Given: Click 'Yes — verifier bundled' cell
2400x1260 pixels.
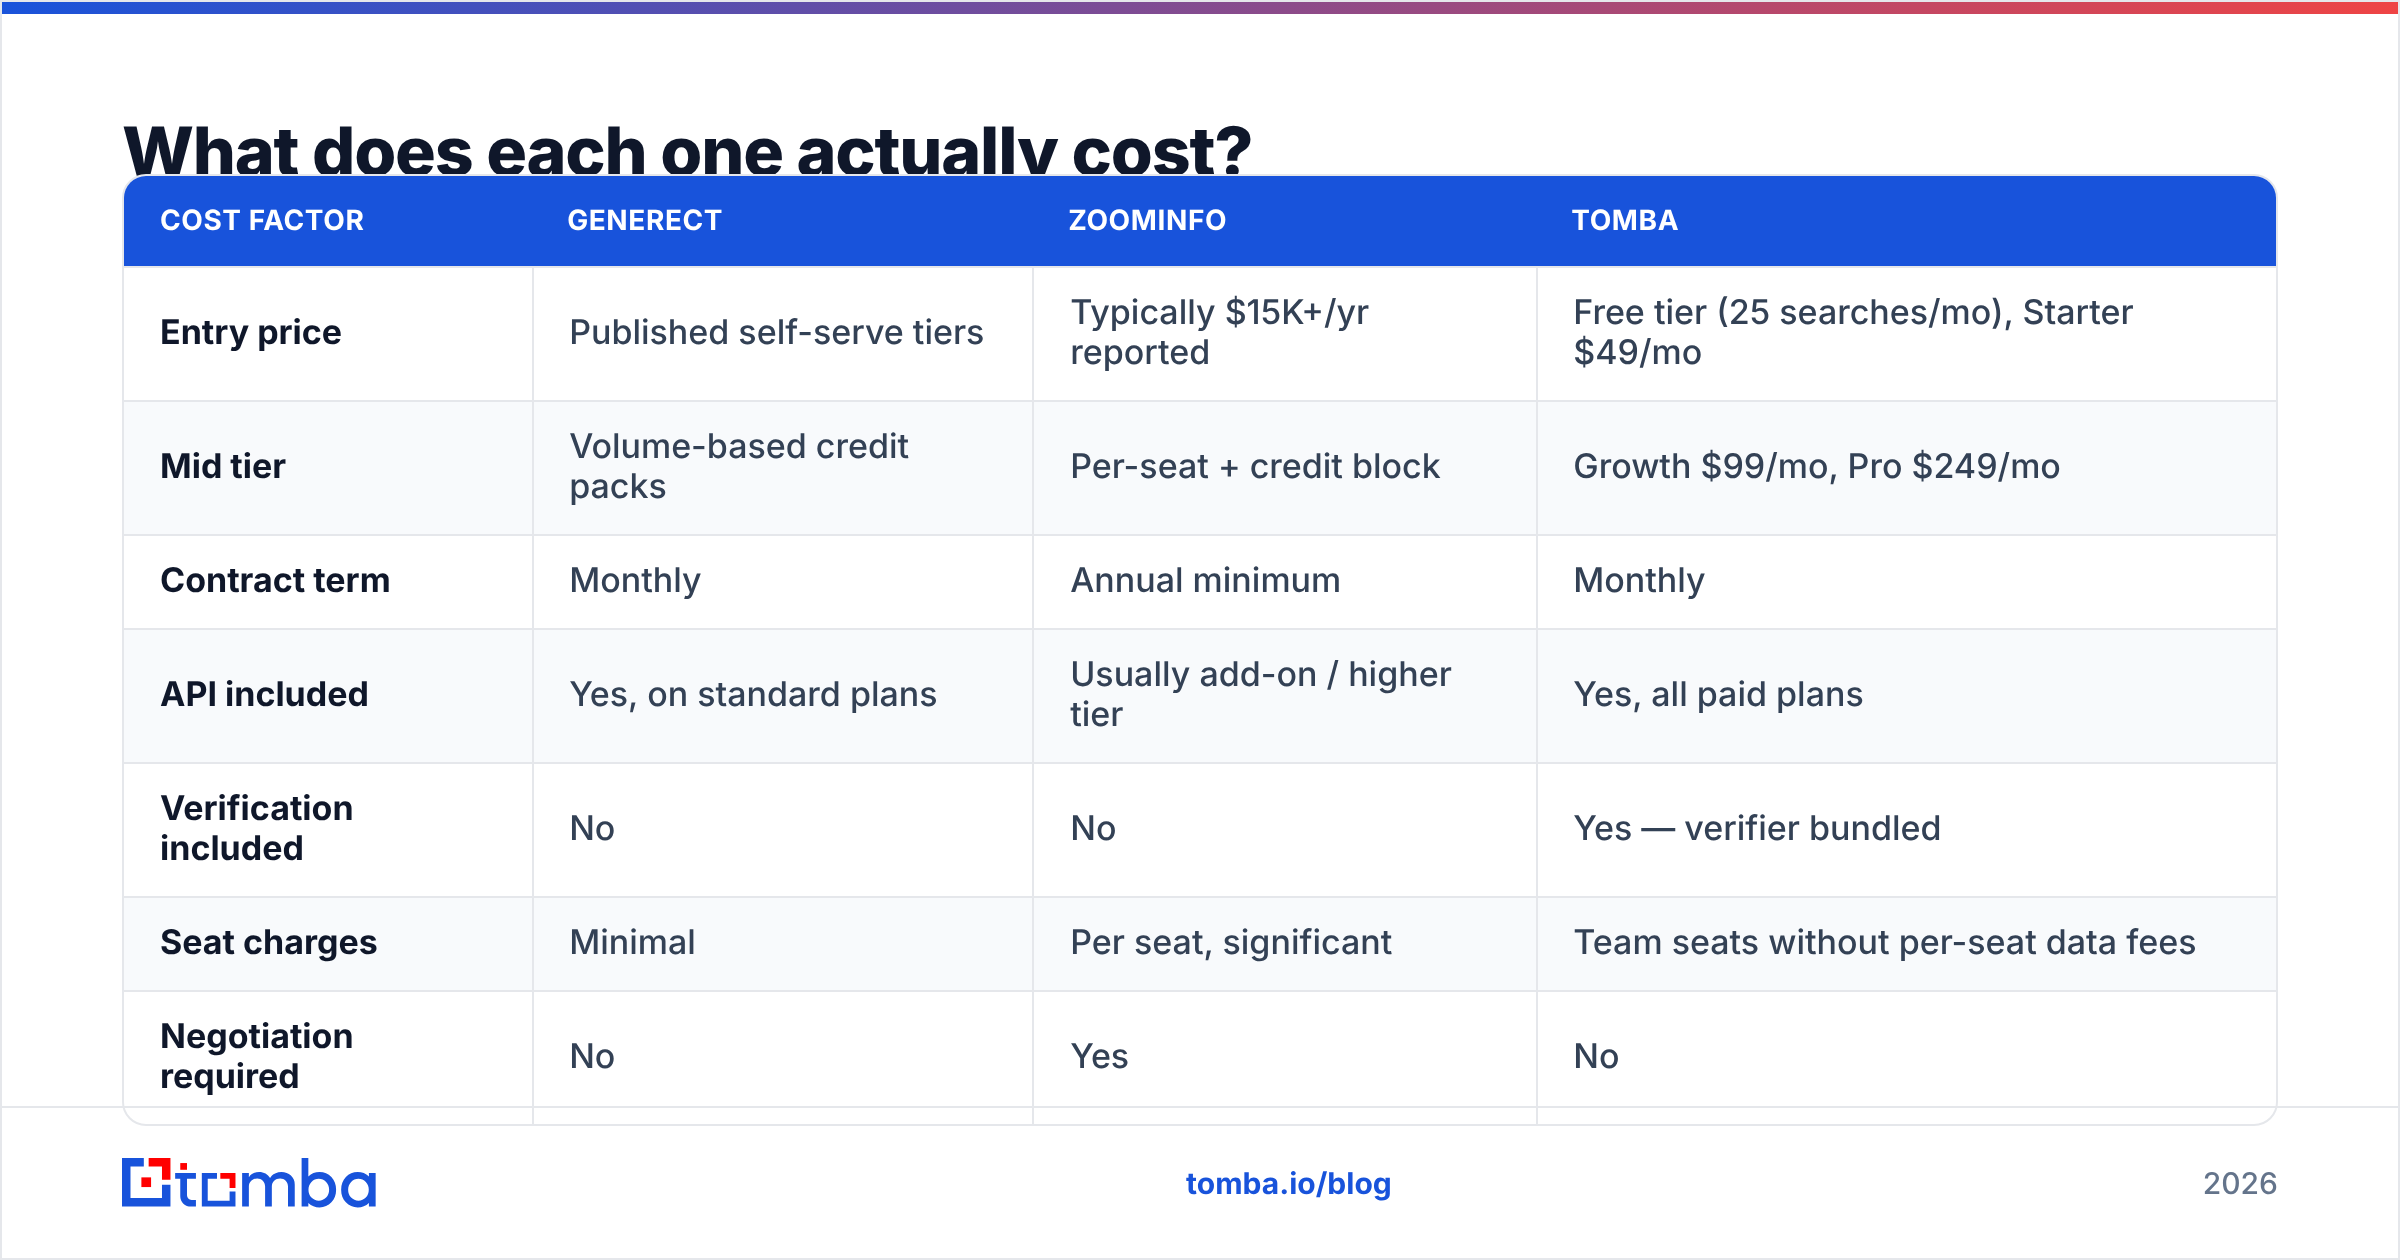Looking at the screenshot, I should pos(1757,828).
